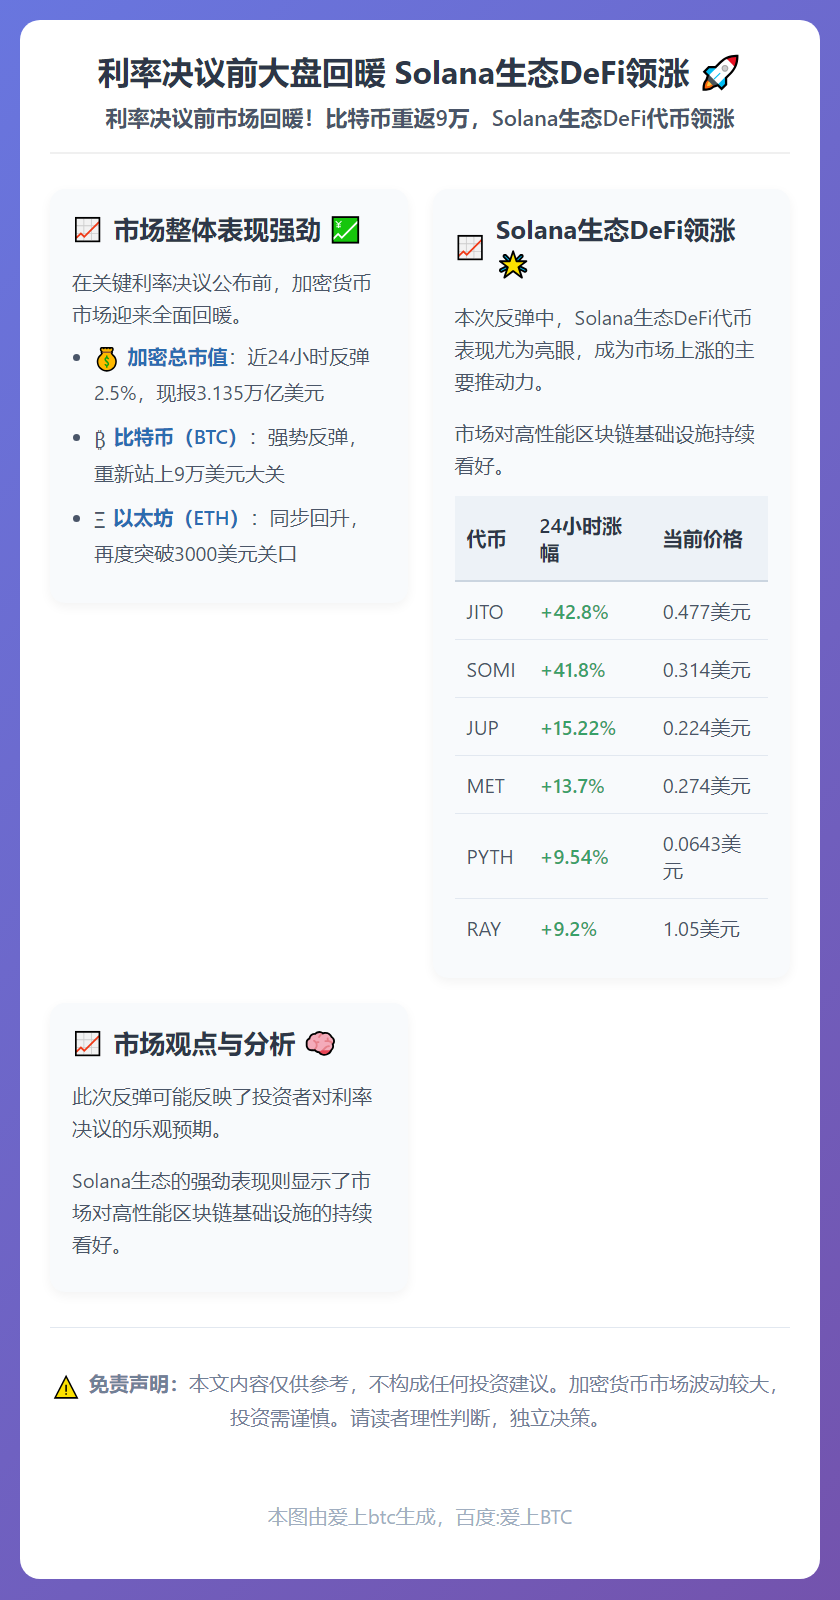The height and width of the screenshot is (1600, 840).
Task: Click the +9.2% gain value
Action: click(x=568, y=929)
